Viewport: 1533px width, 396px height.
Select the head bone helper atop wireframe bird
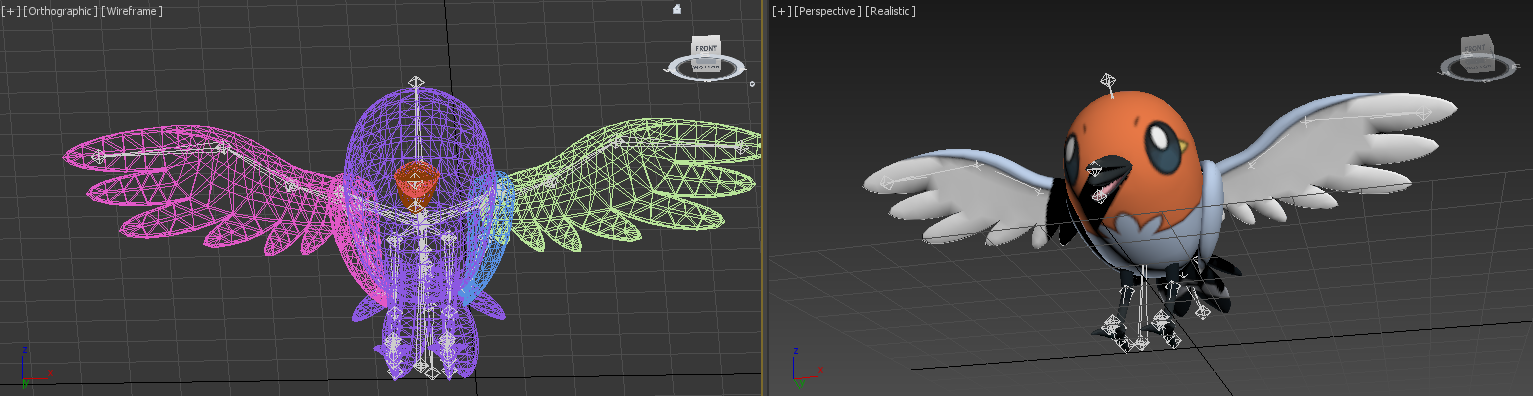coord(416,83)
